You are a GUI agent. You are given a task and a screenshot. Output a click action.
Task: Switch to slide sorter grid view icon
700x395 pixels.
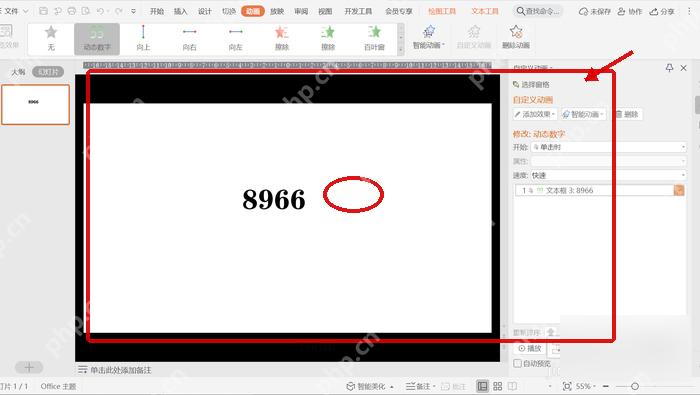tap(498, 386)
